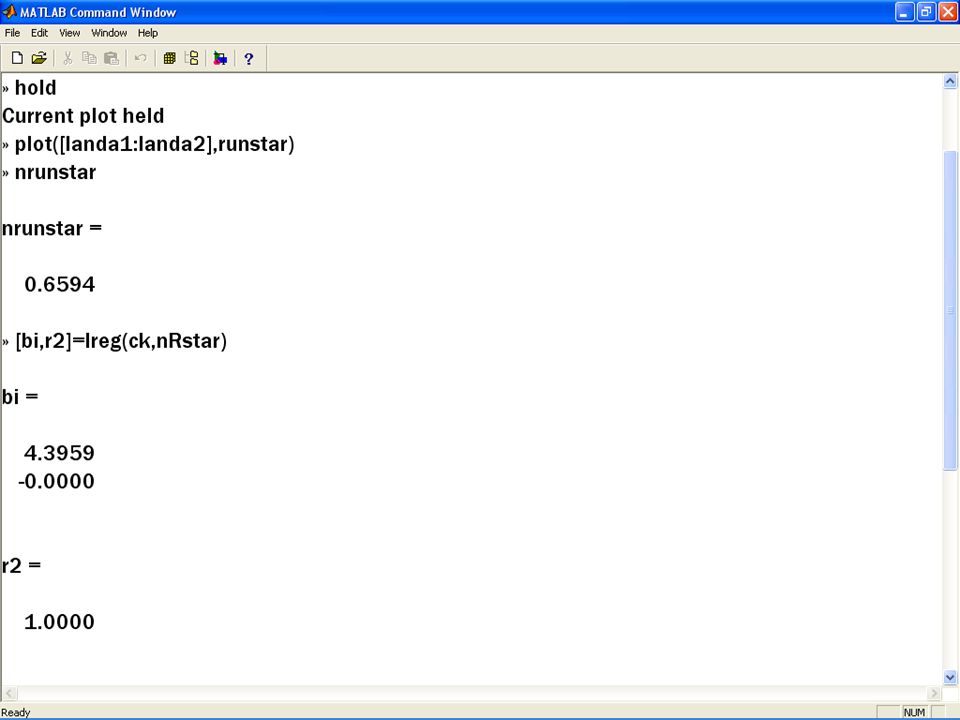Open the Path Browser icon
Image resolution: width=960 pixels, height=720 pixels.
[192, 58]
